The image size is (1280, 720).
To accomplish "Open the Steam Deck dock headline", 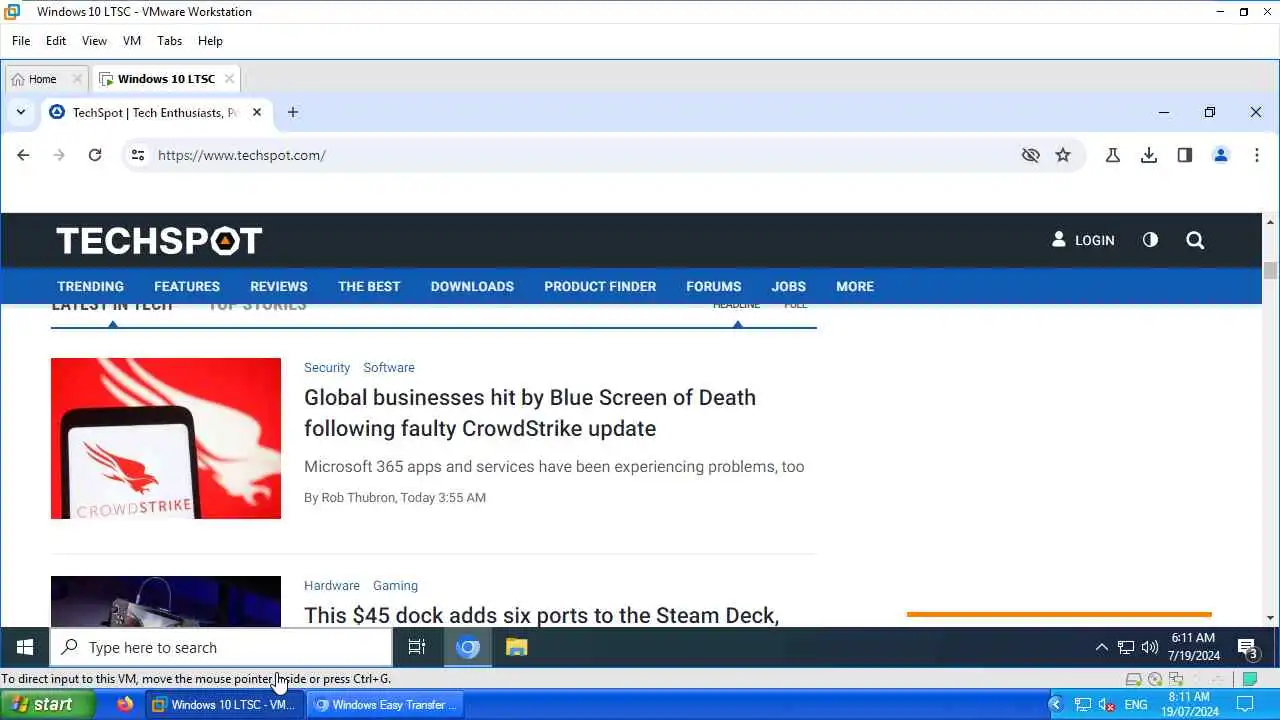I will tap(541, 615).
